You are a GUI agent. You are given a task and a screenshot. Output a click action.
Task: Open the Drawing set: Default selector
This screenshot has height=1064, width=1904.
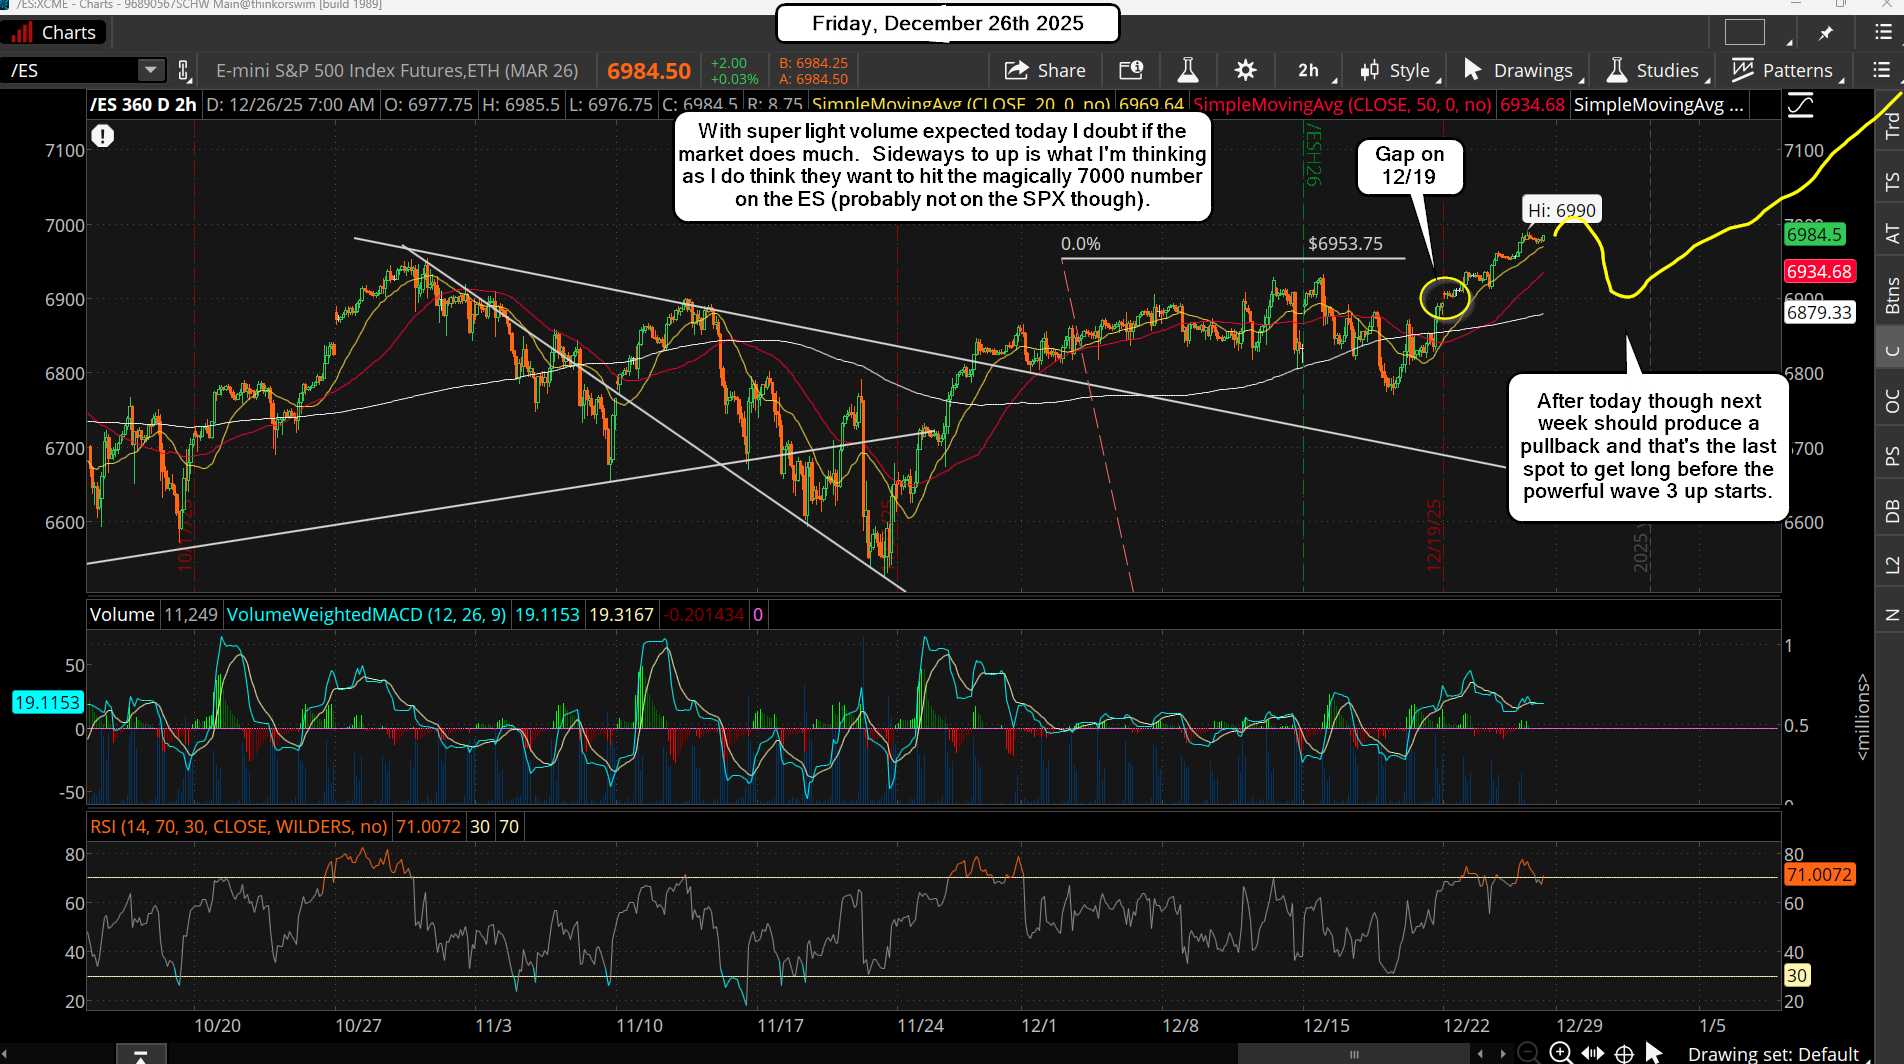(1772, 1053)
